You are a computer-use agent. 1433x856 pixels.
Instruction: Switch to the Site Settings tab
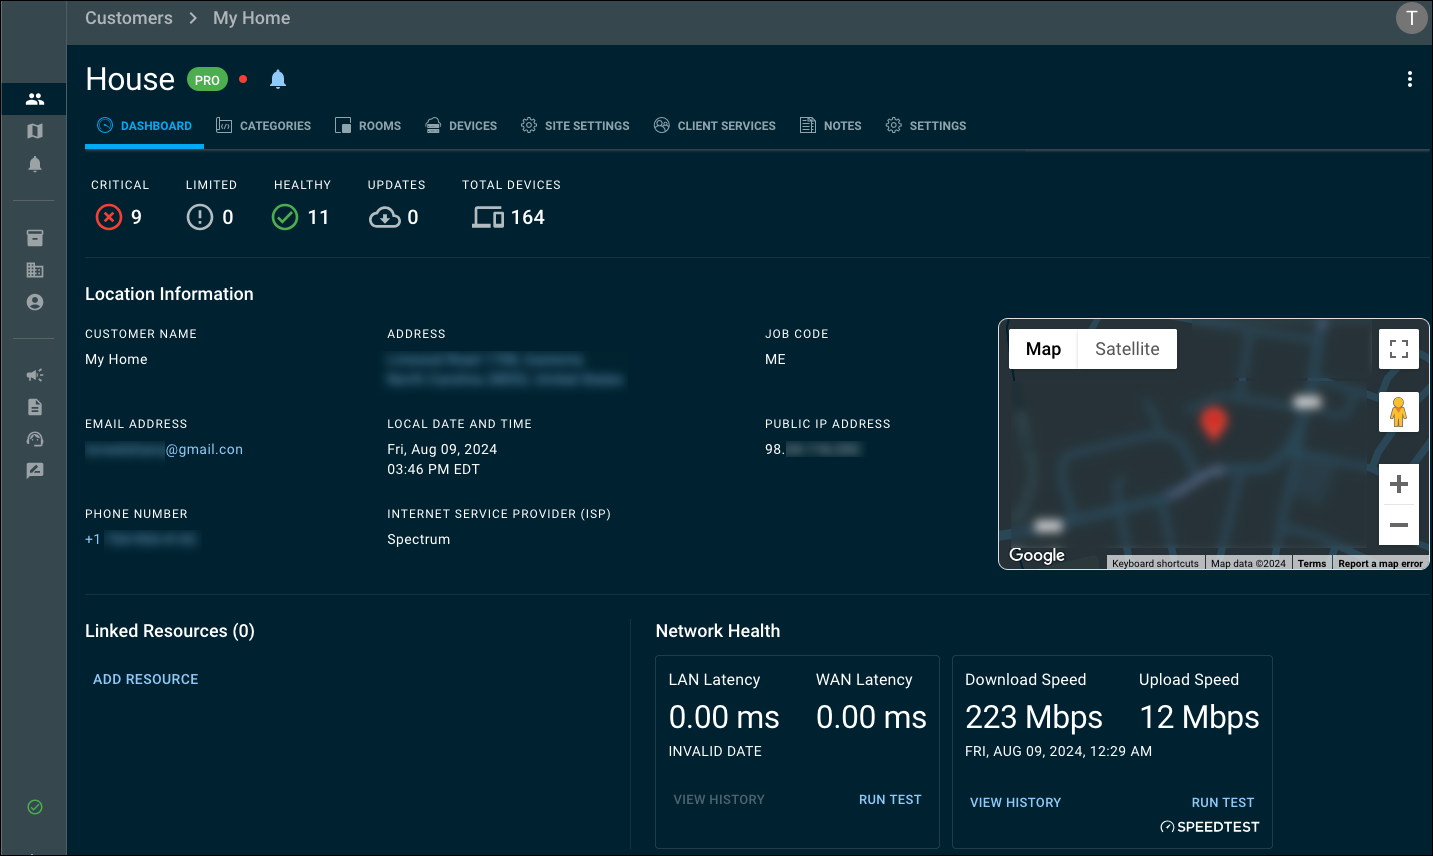(x=575, y=126)
